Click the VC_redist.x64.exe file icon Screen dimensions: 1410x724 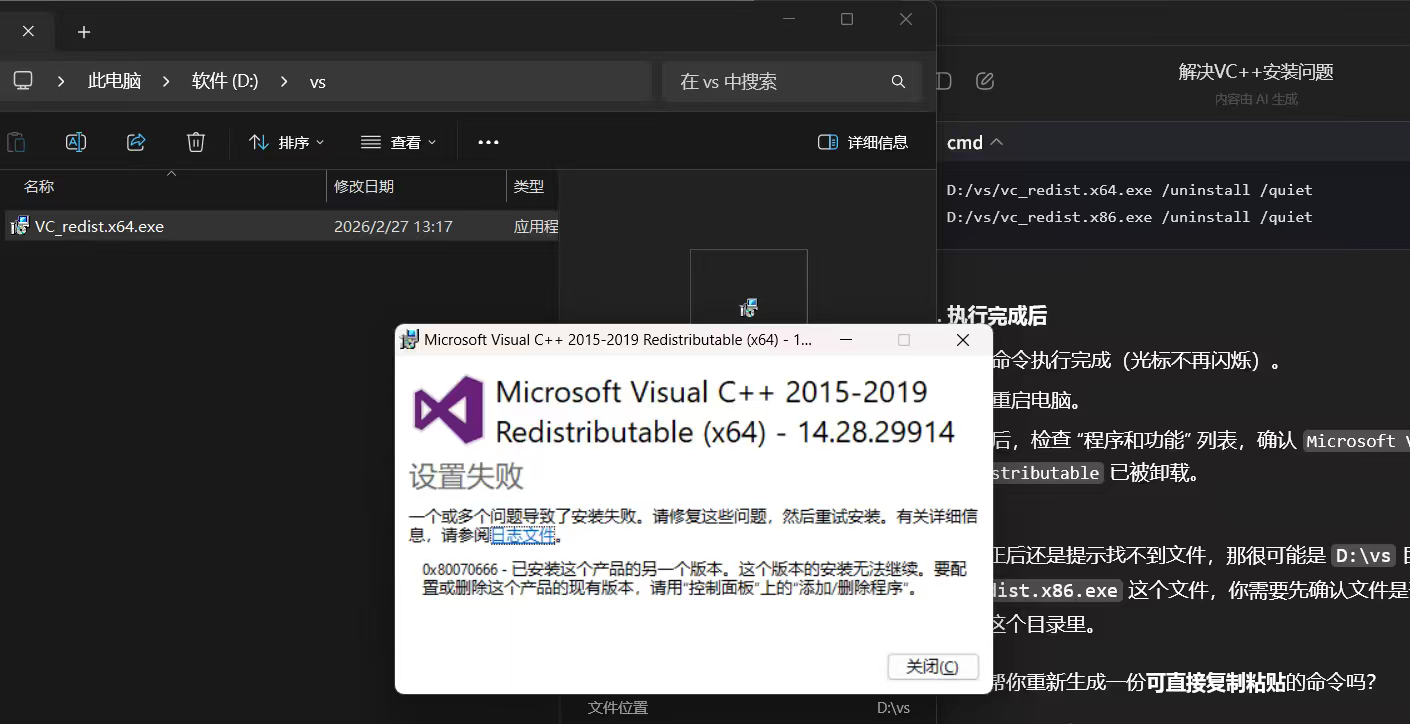click(x=19, y=226)
